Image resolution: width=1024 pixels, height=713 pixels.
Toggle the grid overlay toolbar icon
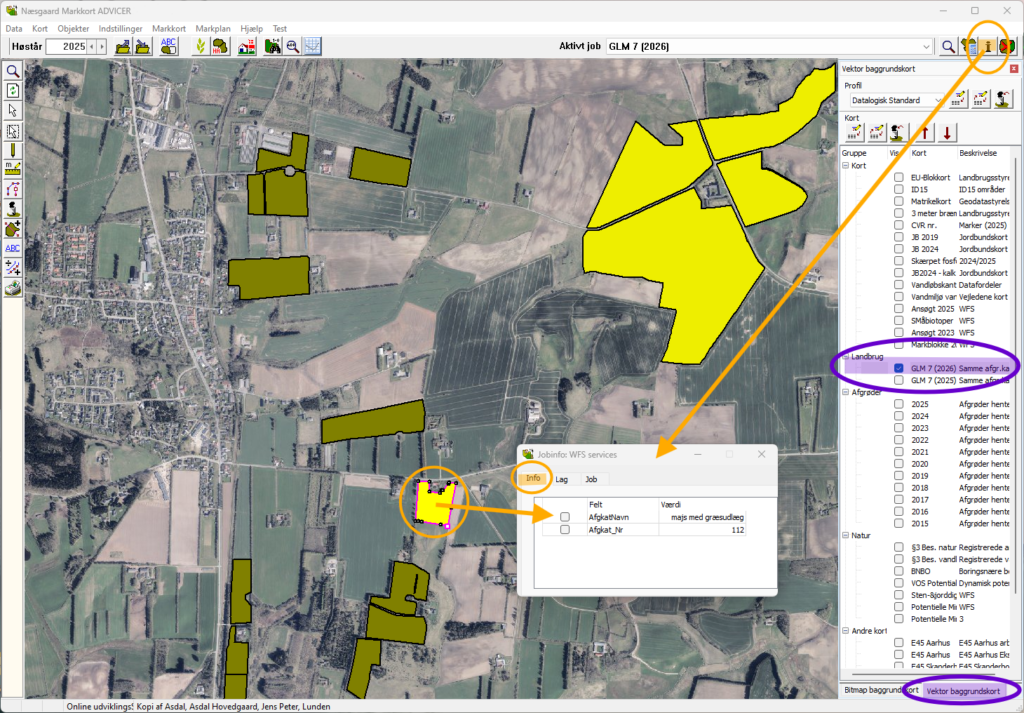(x=312, y=46)
